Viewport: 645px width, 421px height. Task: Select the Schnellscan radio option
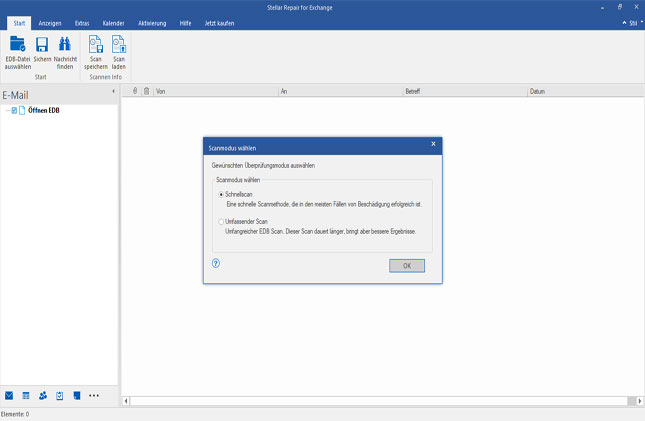click(221, 194)
